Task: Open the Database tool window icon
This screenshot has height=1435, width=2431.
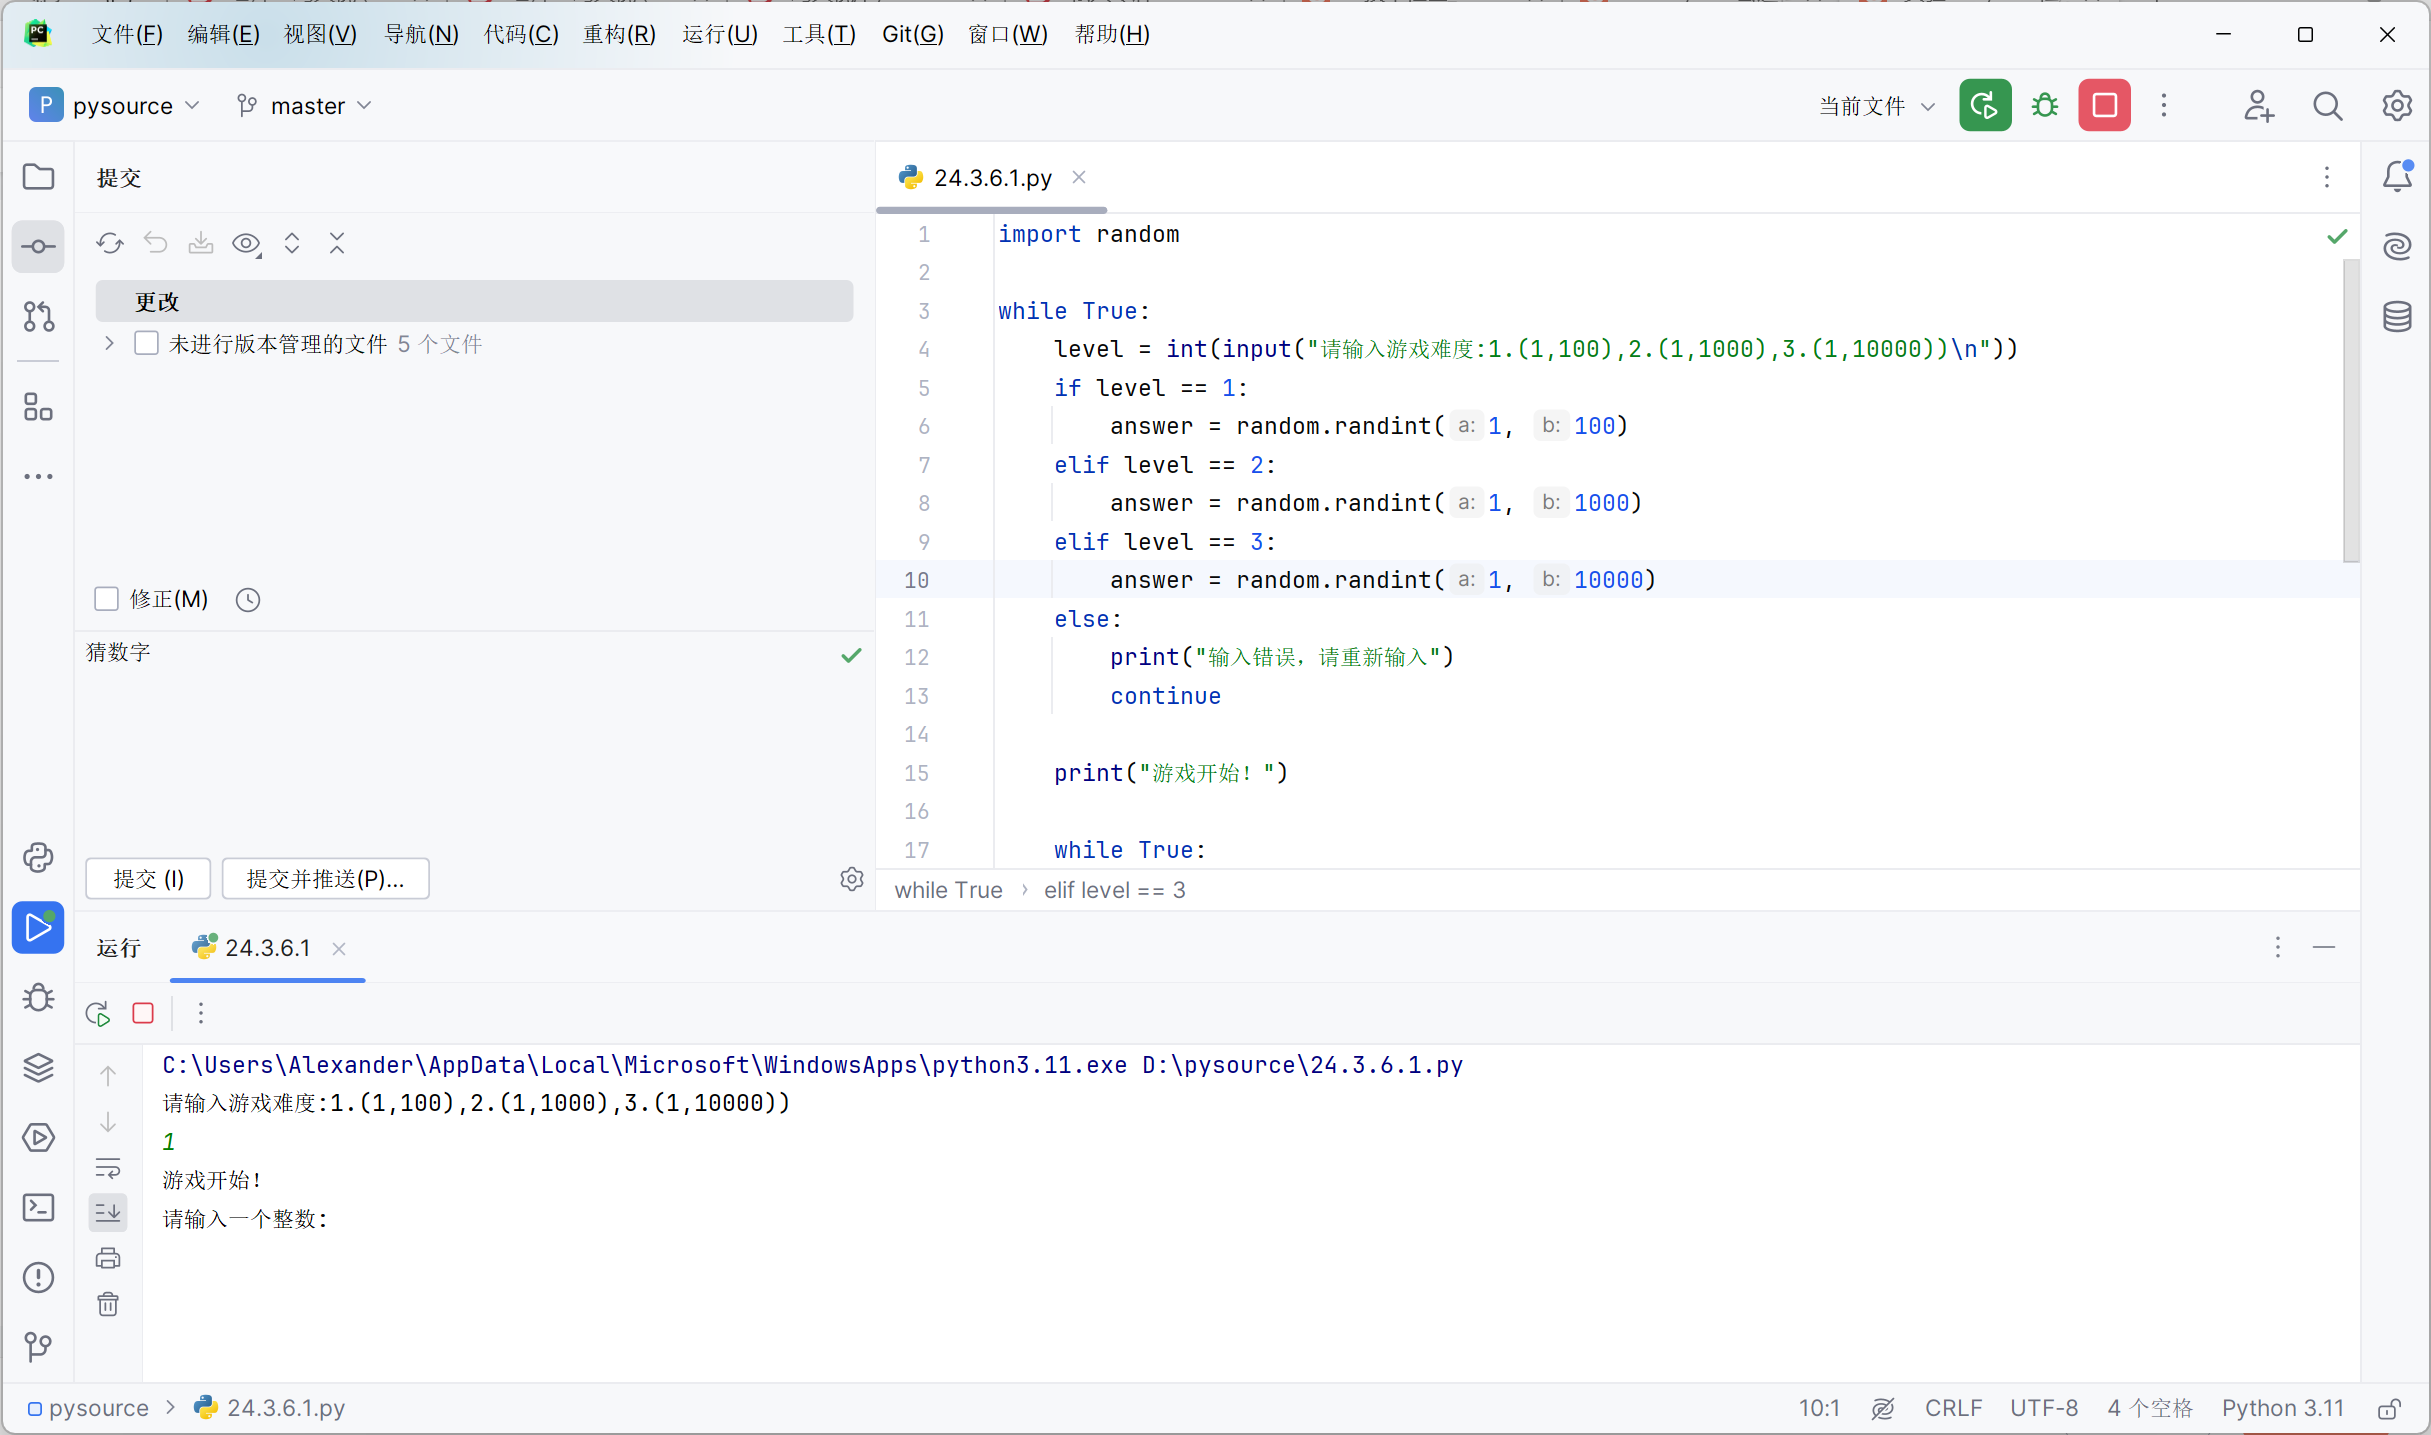Action: 2397,317
